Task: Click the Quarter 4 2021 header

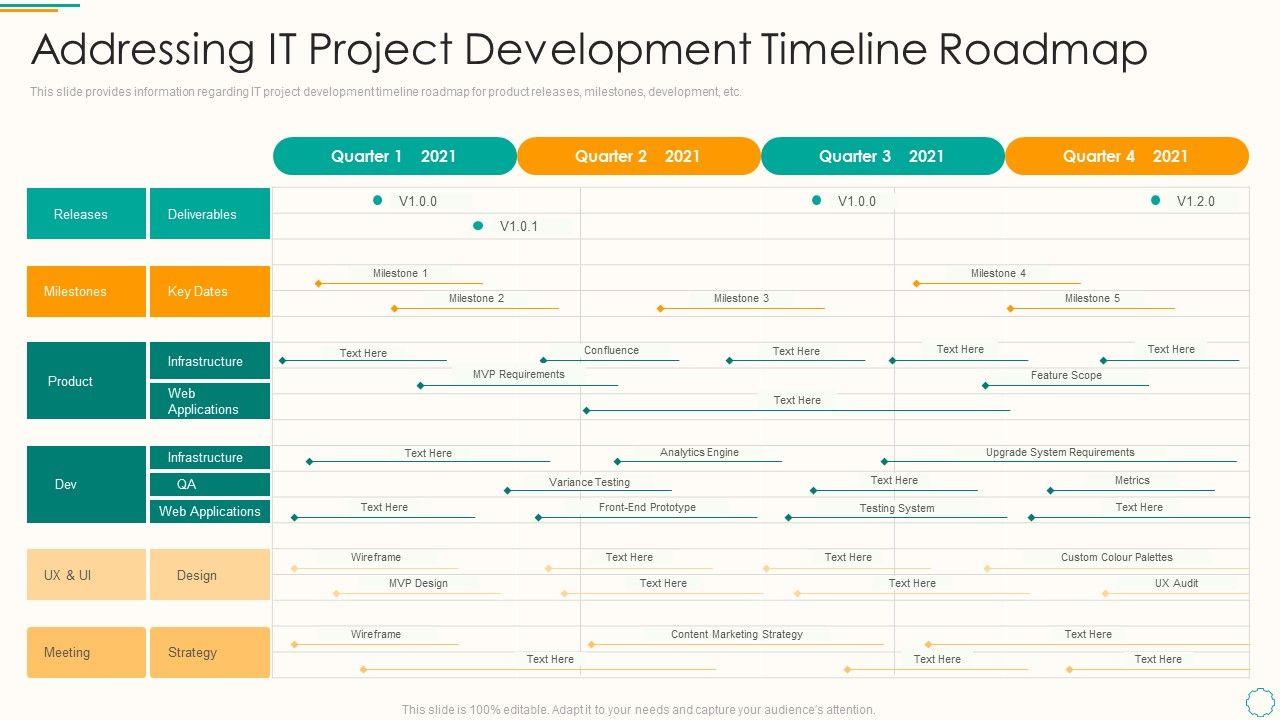Action: coord(1126,156)
